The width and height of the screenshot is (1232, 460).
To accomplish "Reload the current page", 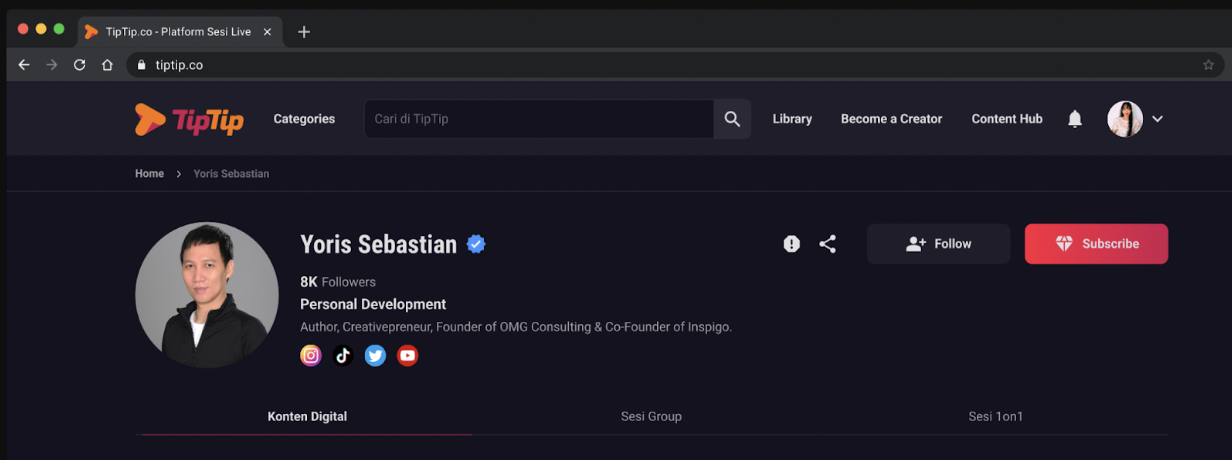I will click(79, 65).
